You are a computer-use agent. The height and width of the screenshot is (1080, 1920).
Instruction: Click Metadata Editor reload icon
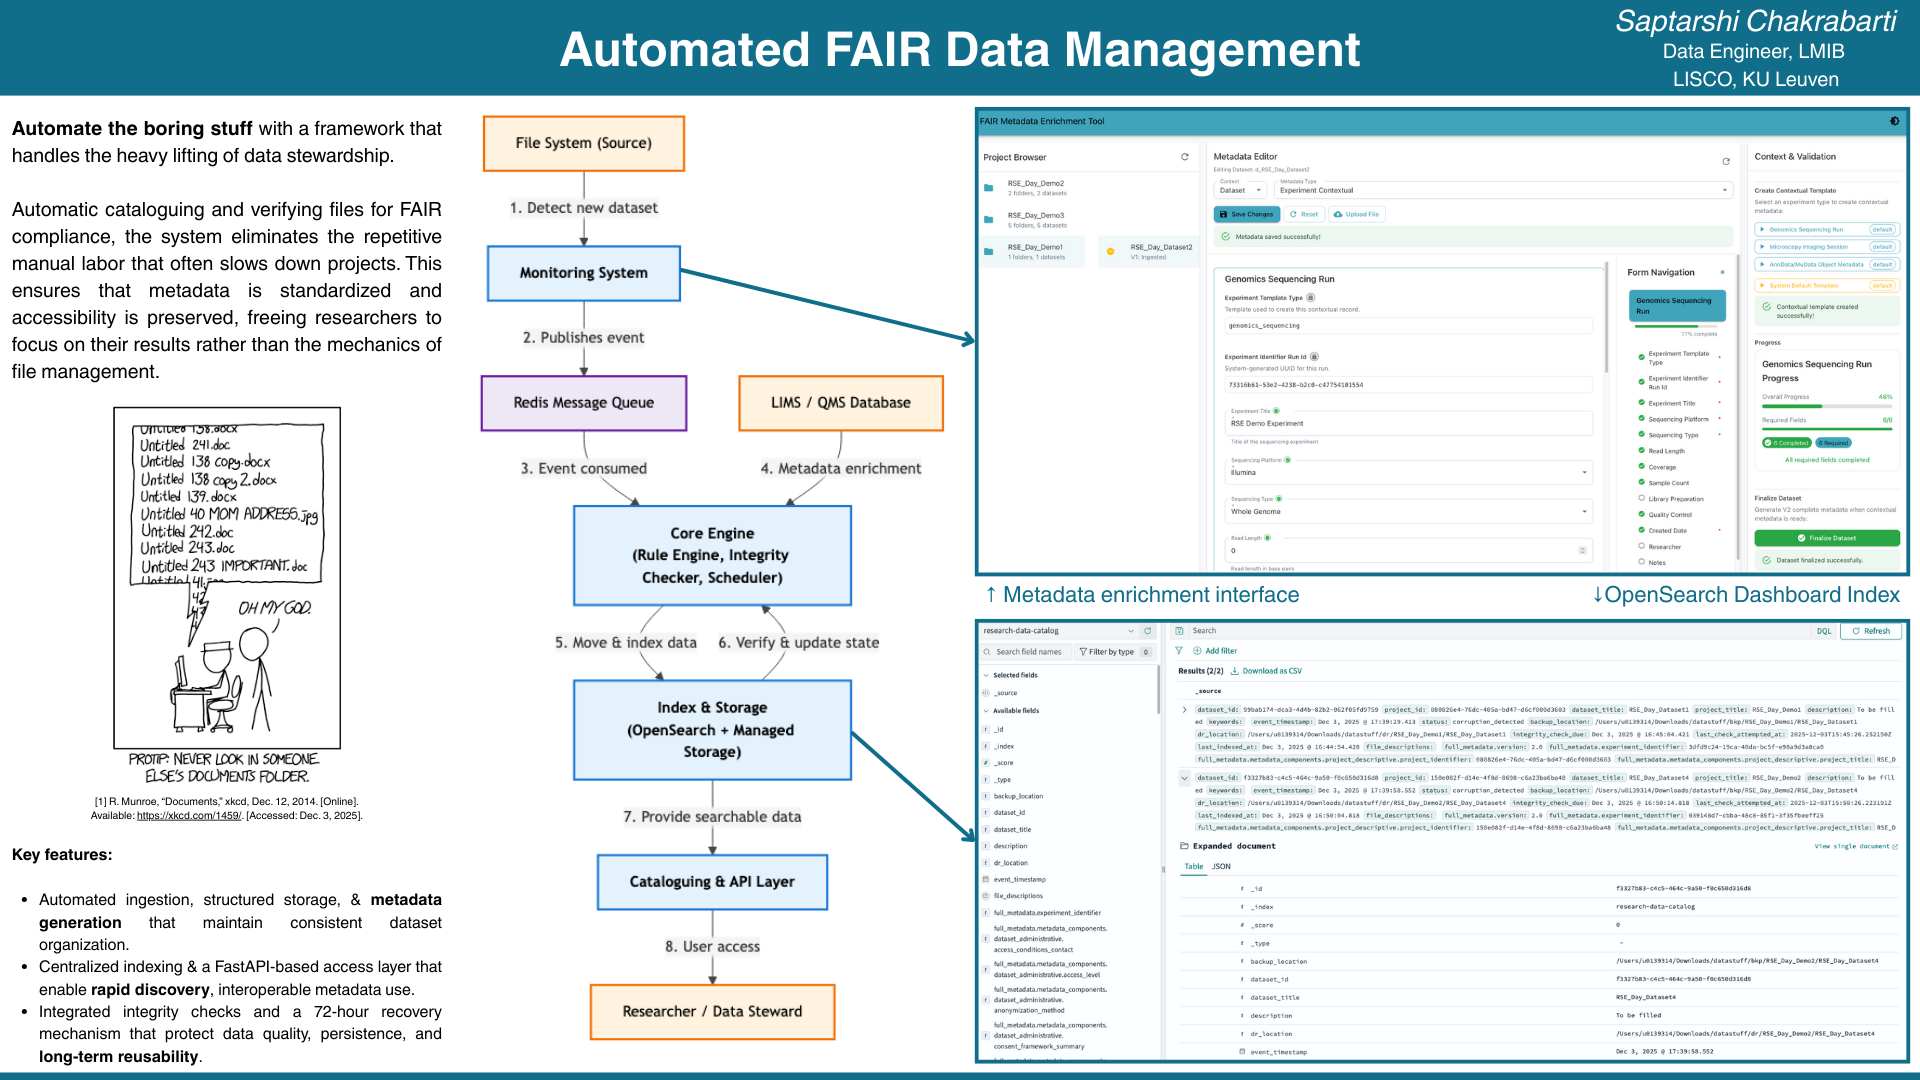1725,161
